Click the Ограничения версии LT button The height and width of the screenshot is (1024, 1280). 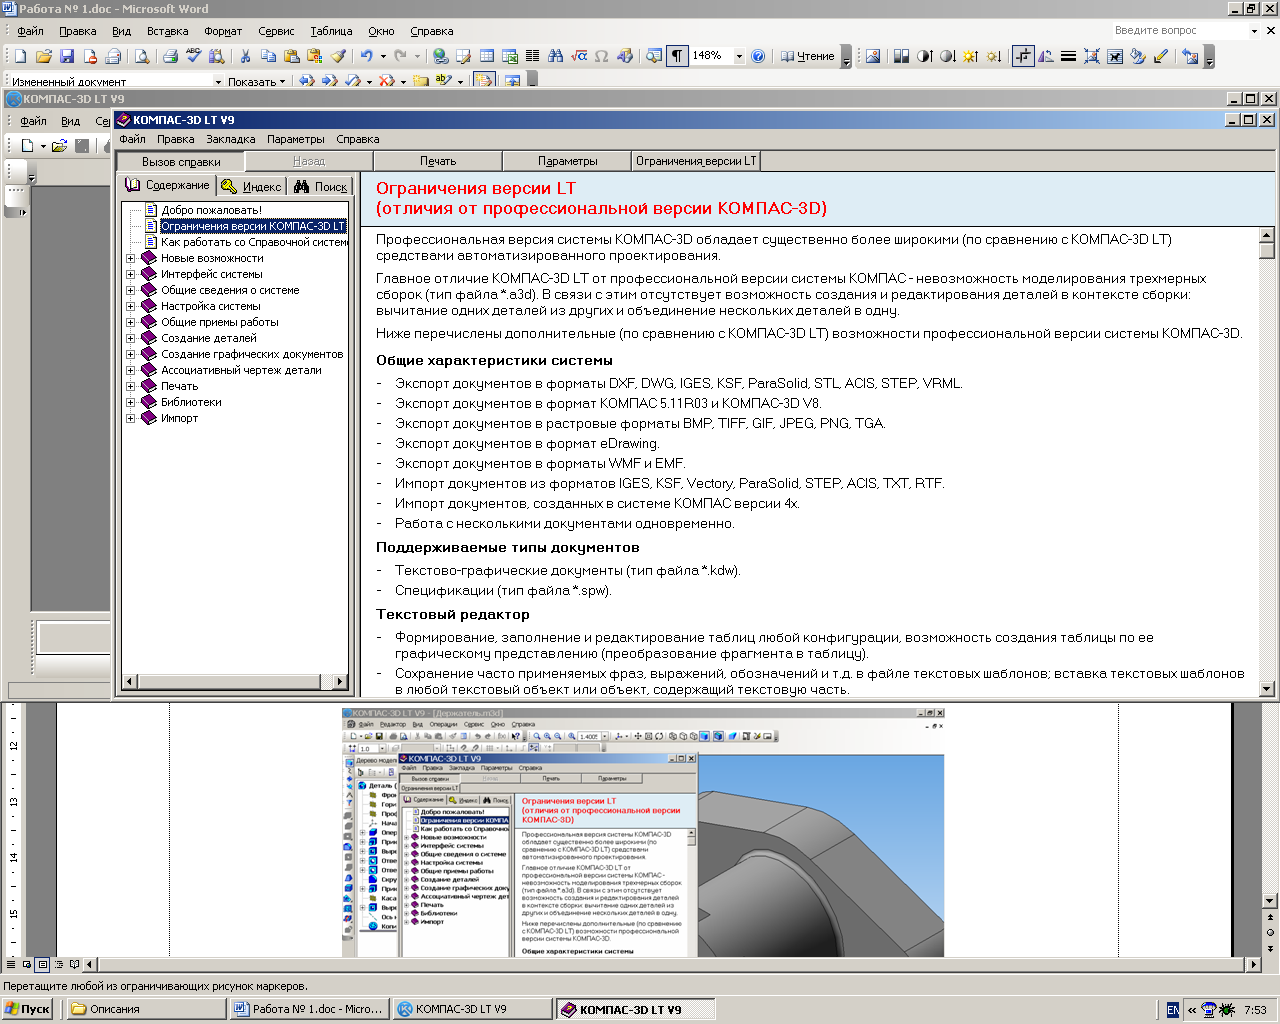click(x=696, y=161)
